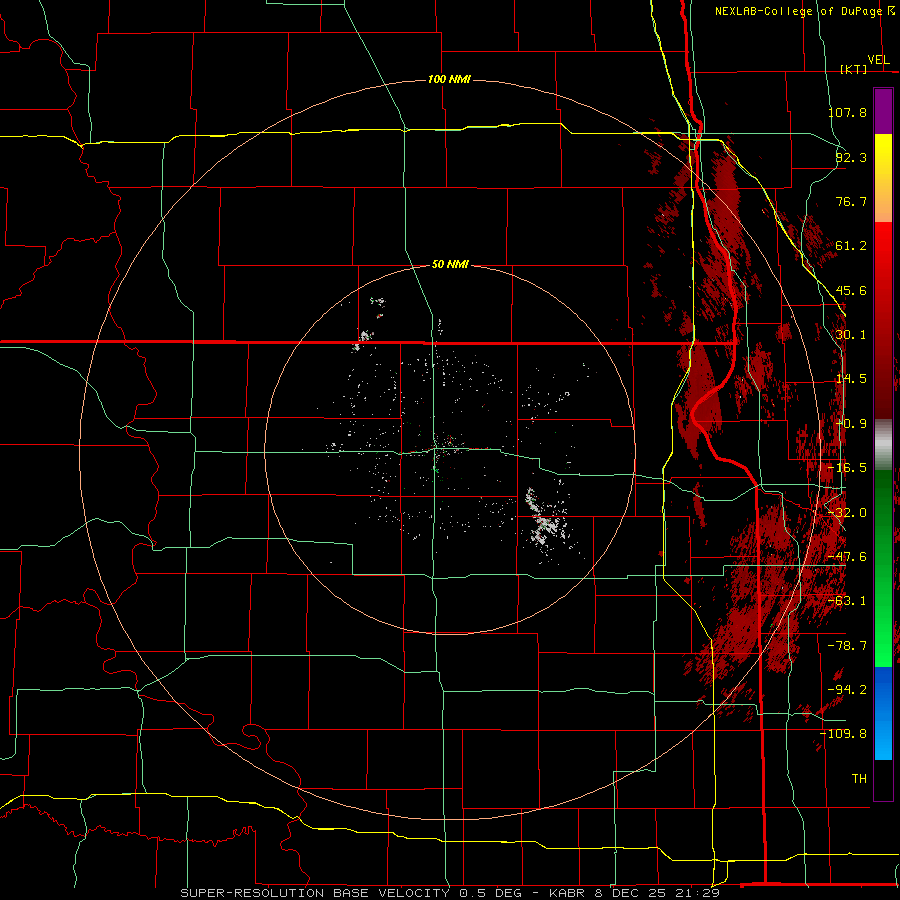Screen dimensions: 900x900
Task: Click the -47.6 velocity scale value
Action: click(x=848, y=557)
